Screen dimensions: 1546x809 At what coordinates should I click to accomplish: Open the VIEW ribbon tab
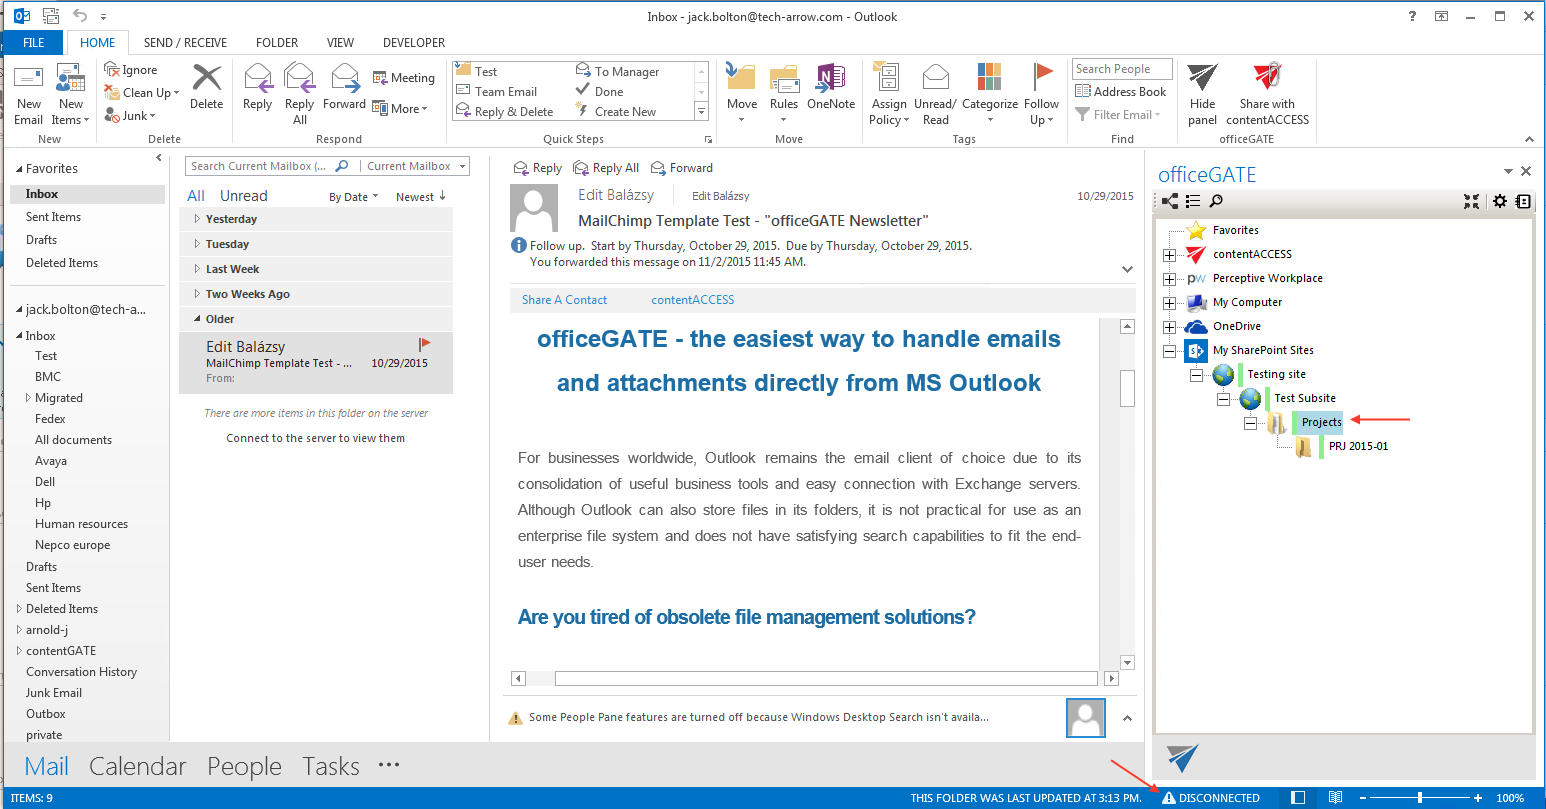pos(340,43)
